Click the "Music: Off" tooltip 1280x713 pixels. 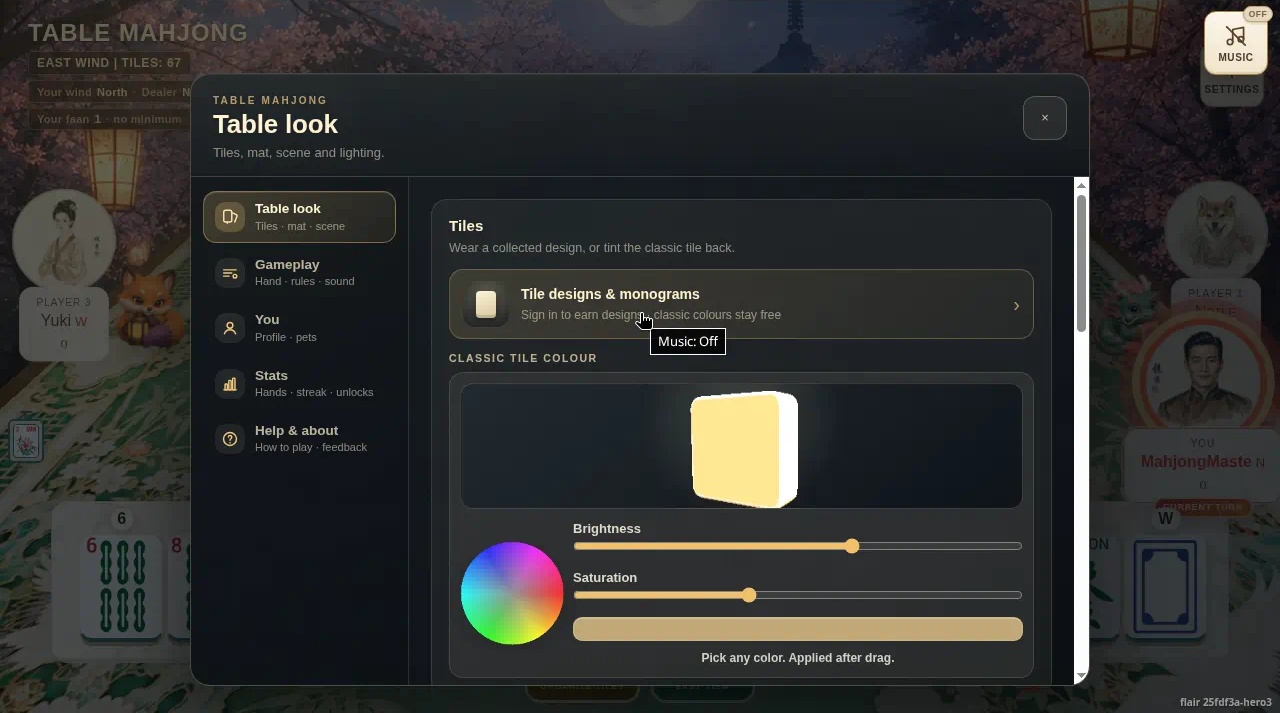(x=688, y=341)
